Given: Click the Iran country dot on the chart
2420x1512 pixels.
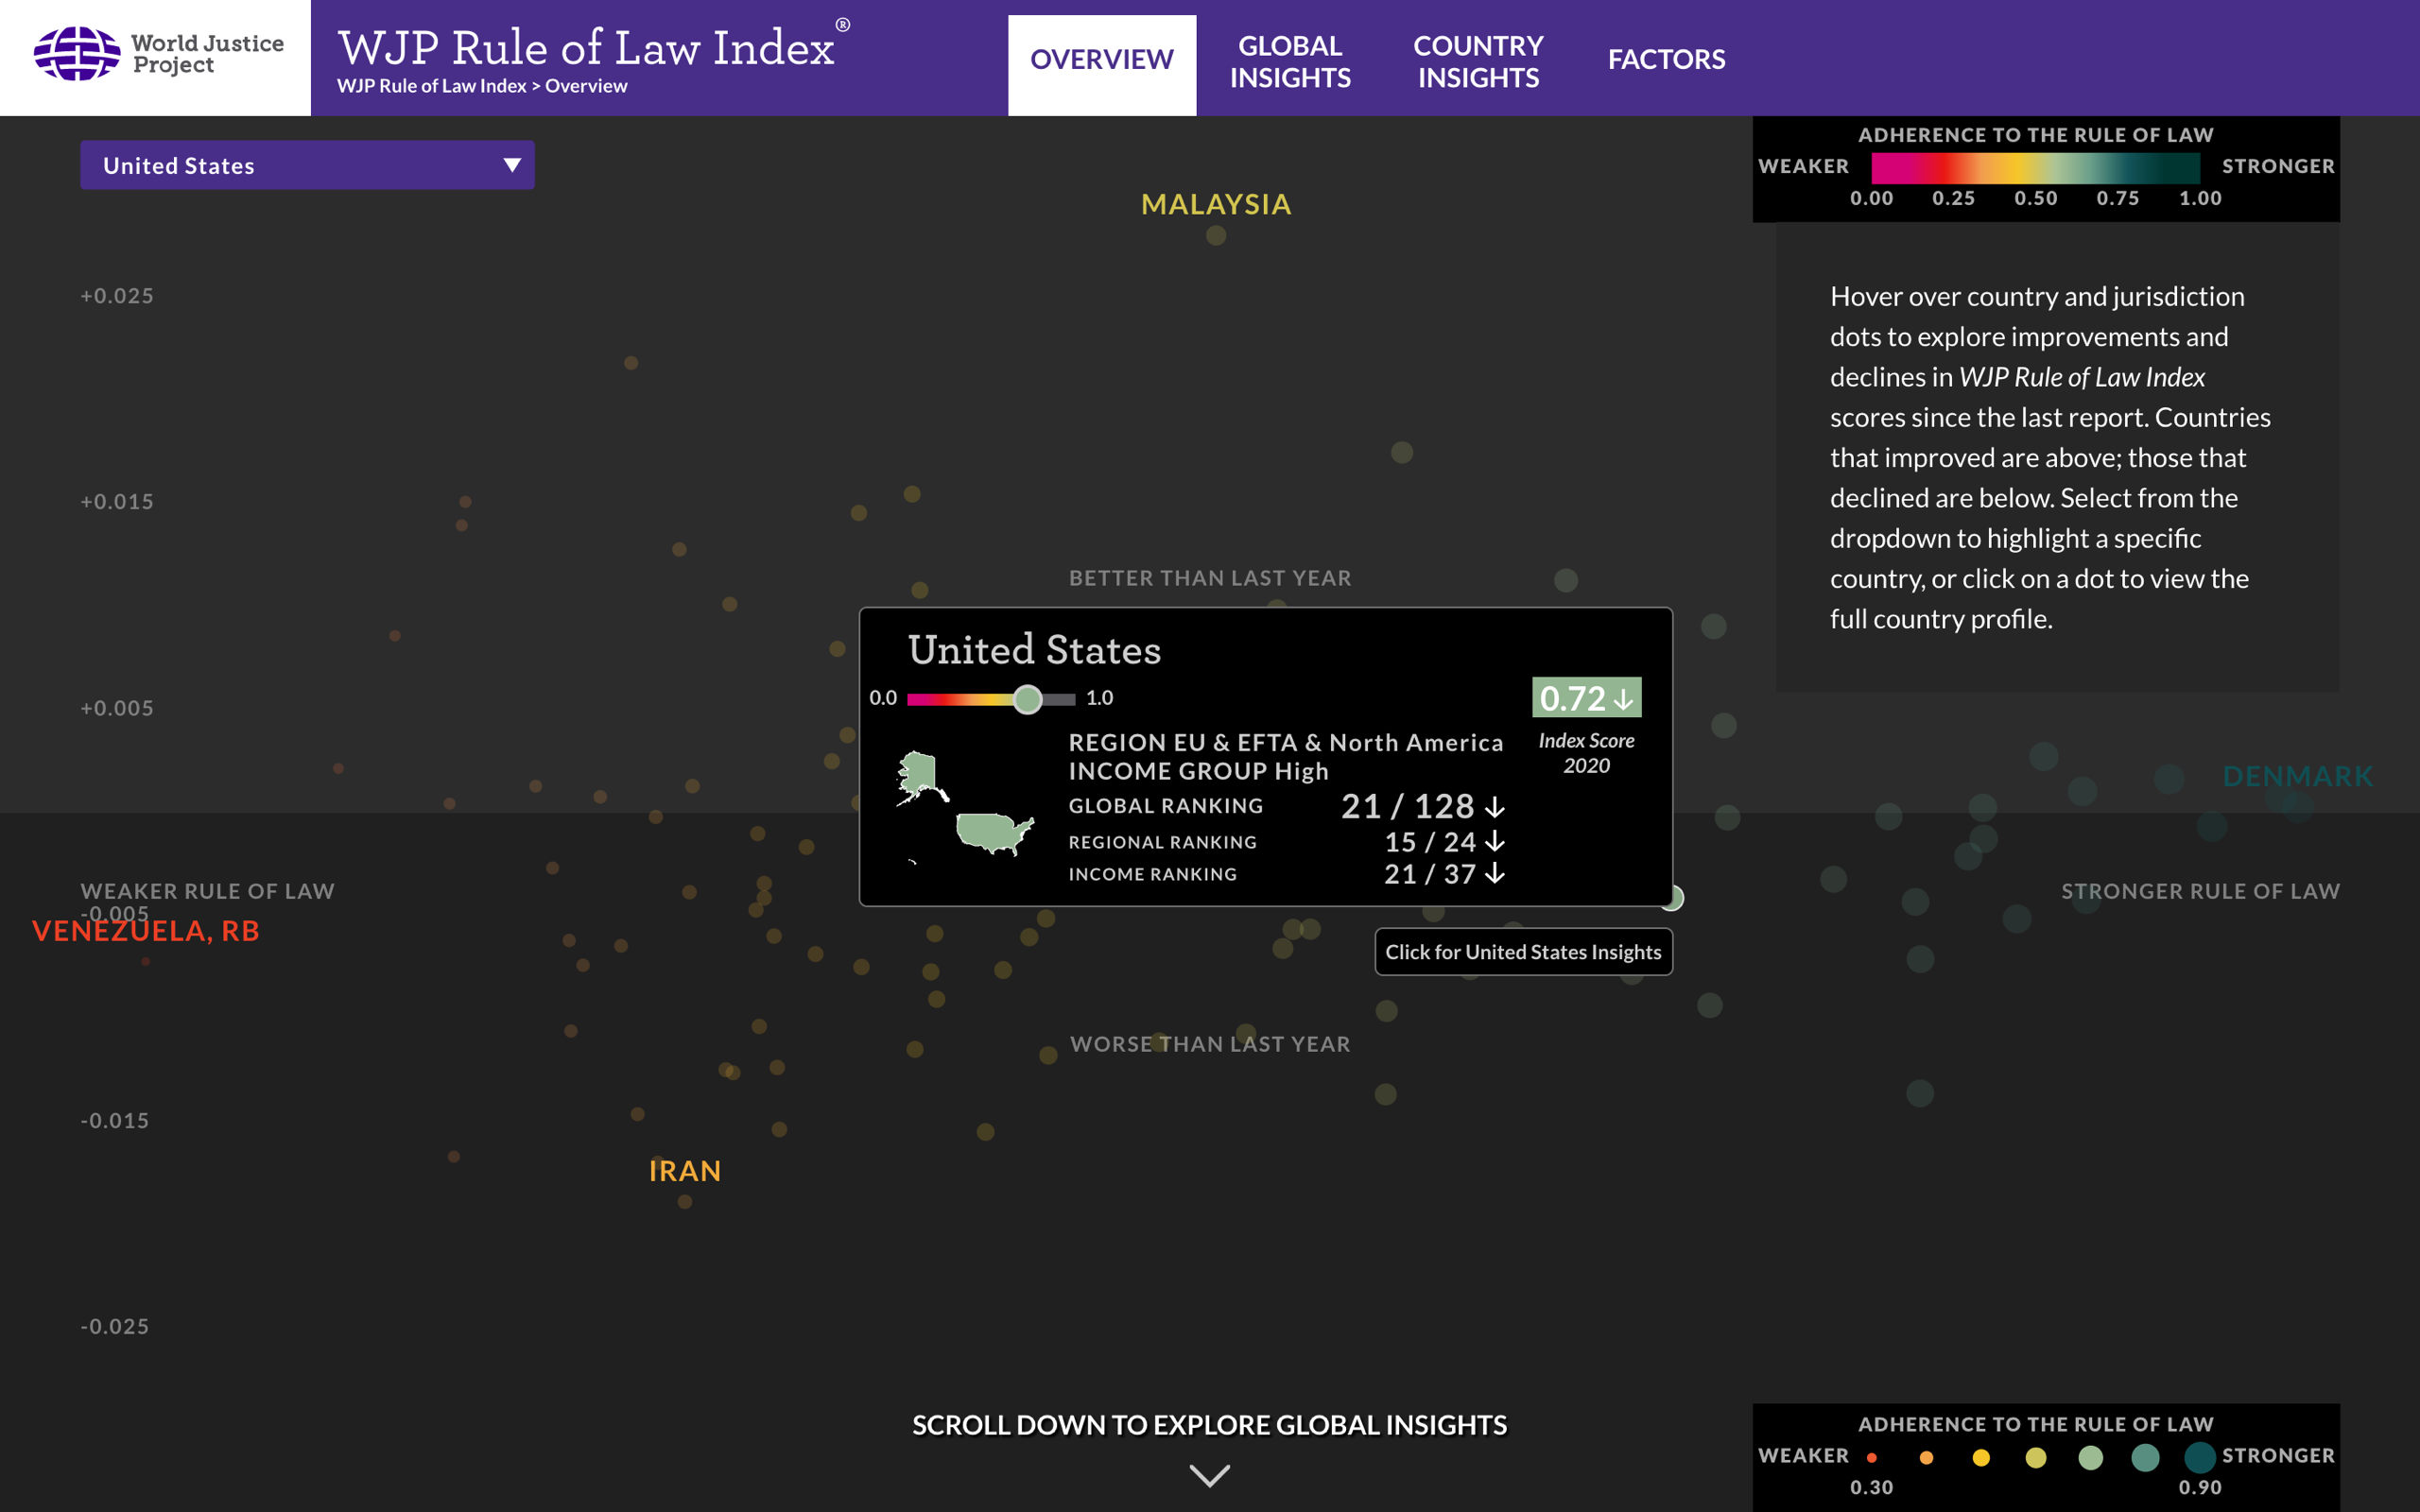Looking at the screenshot, I should tap(683, 1200).
